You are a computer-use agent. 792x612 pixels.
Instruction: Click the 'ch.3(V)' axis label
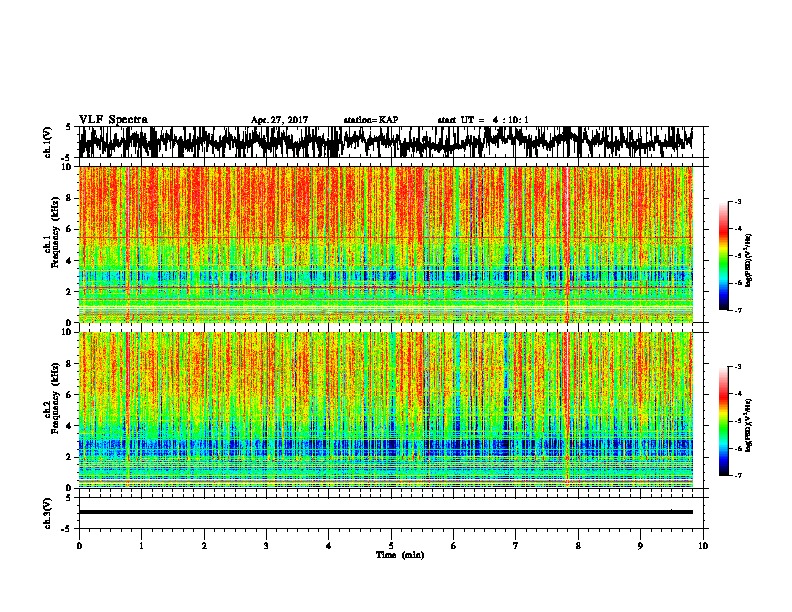(48, 513)
